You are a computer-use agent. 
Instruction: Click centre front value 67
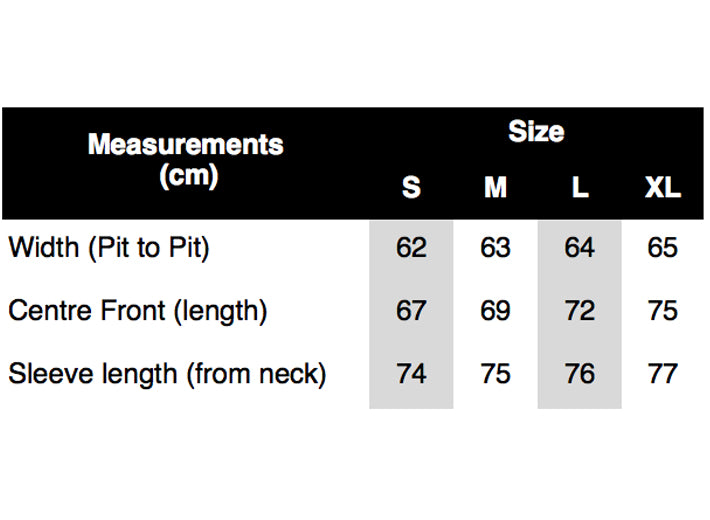click(x=411, y=311)
